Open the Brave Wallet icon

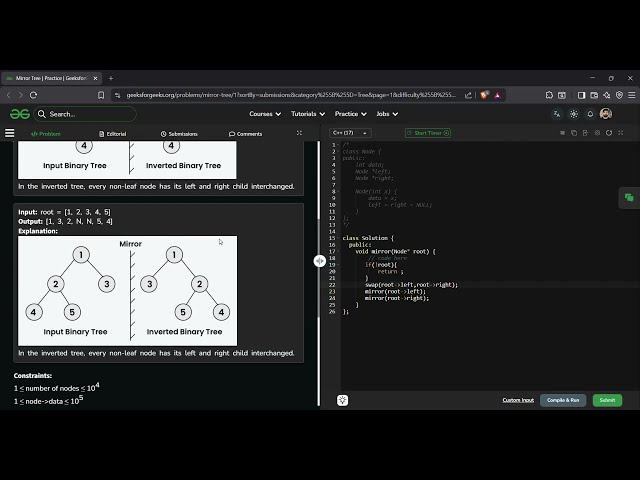tap(594, 95)
